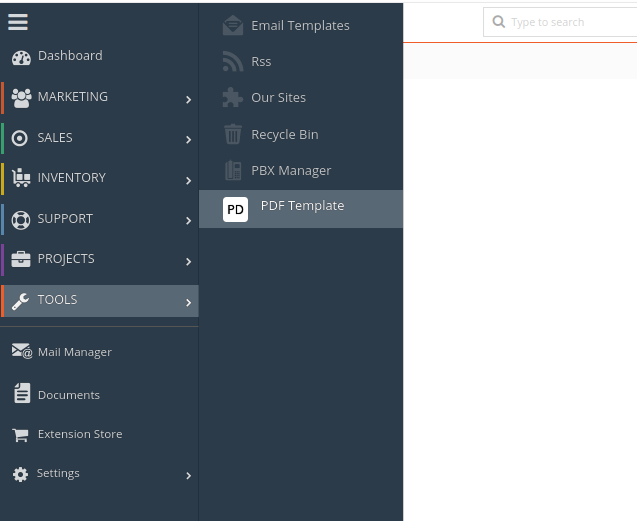Viewport: 637px width, 521px height.
Task: Click the PD icon for PDF Template
Action: pyautogui.click(x=235, y=209)
